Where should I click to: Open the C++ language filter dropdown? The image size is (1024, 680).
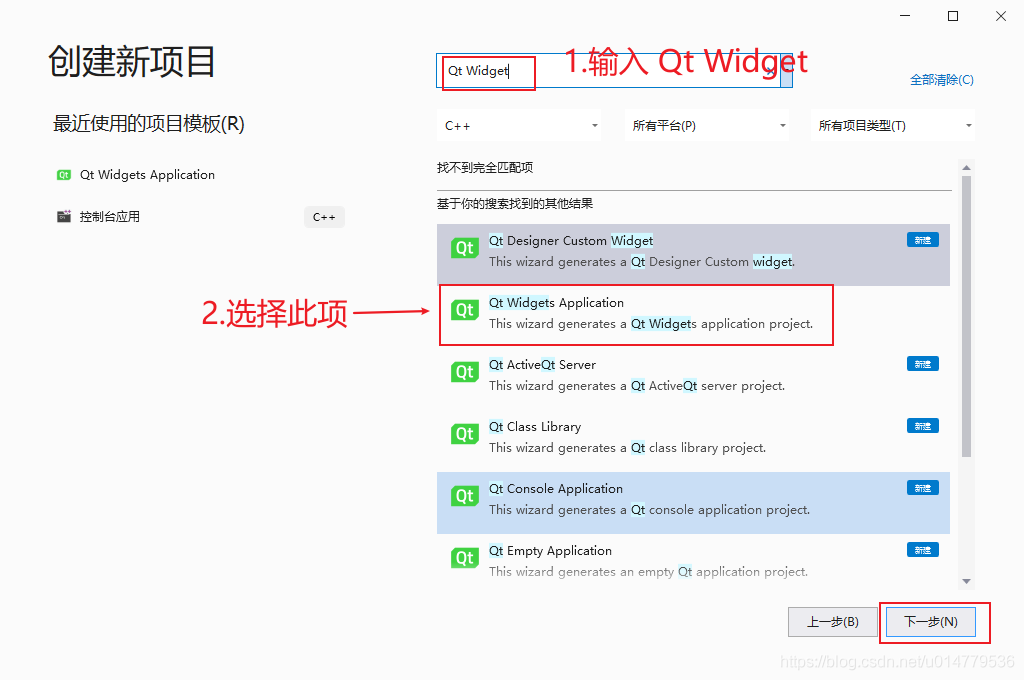point(519,125)
